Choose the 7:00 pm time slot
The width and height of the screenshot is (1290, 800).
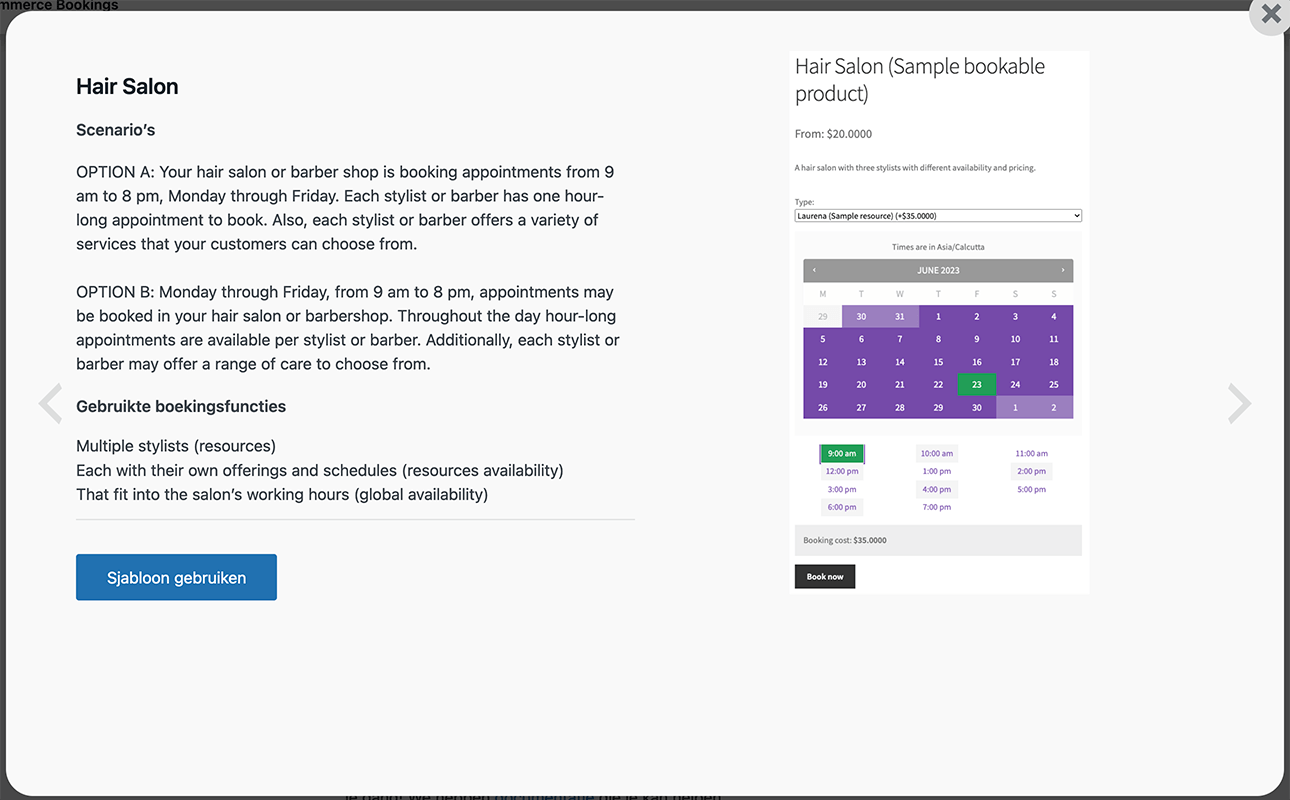coord(937,507)
